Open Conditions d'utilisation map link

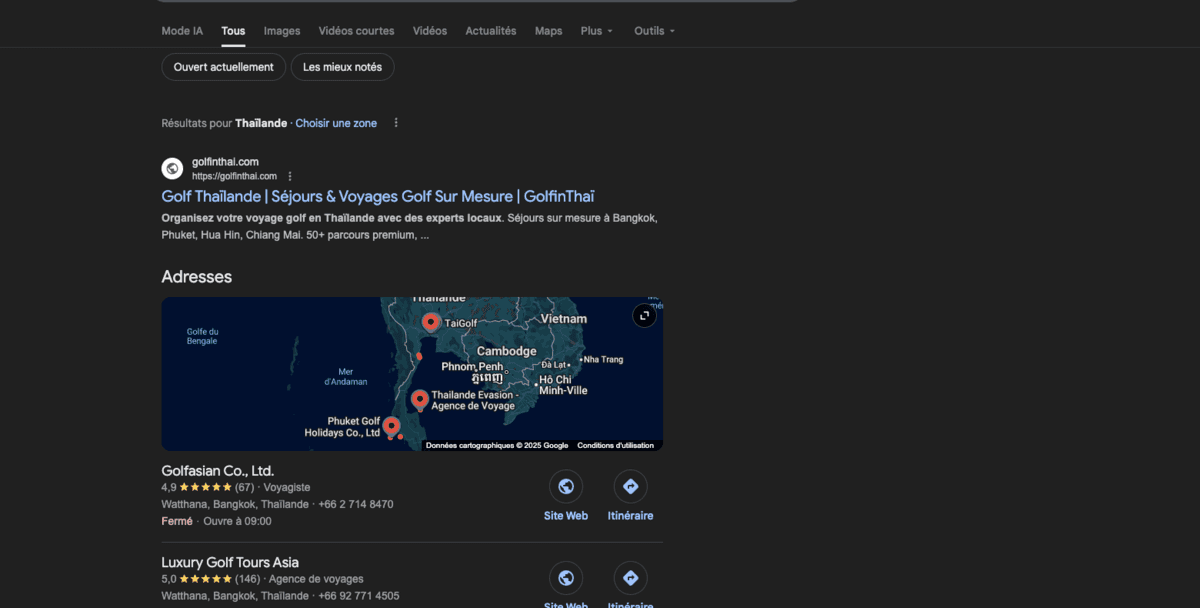click(x=615, y=445)
